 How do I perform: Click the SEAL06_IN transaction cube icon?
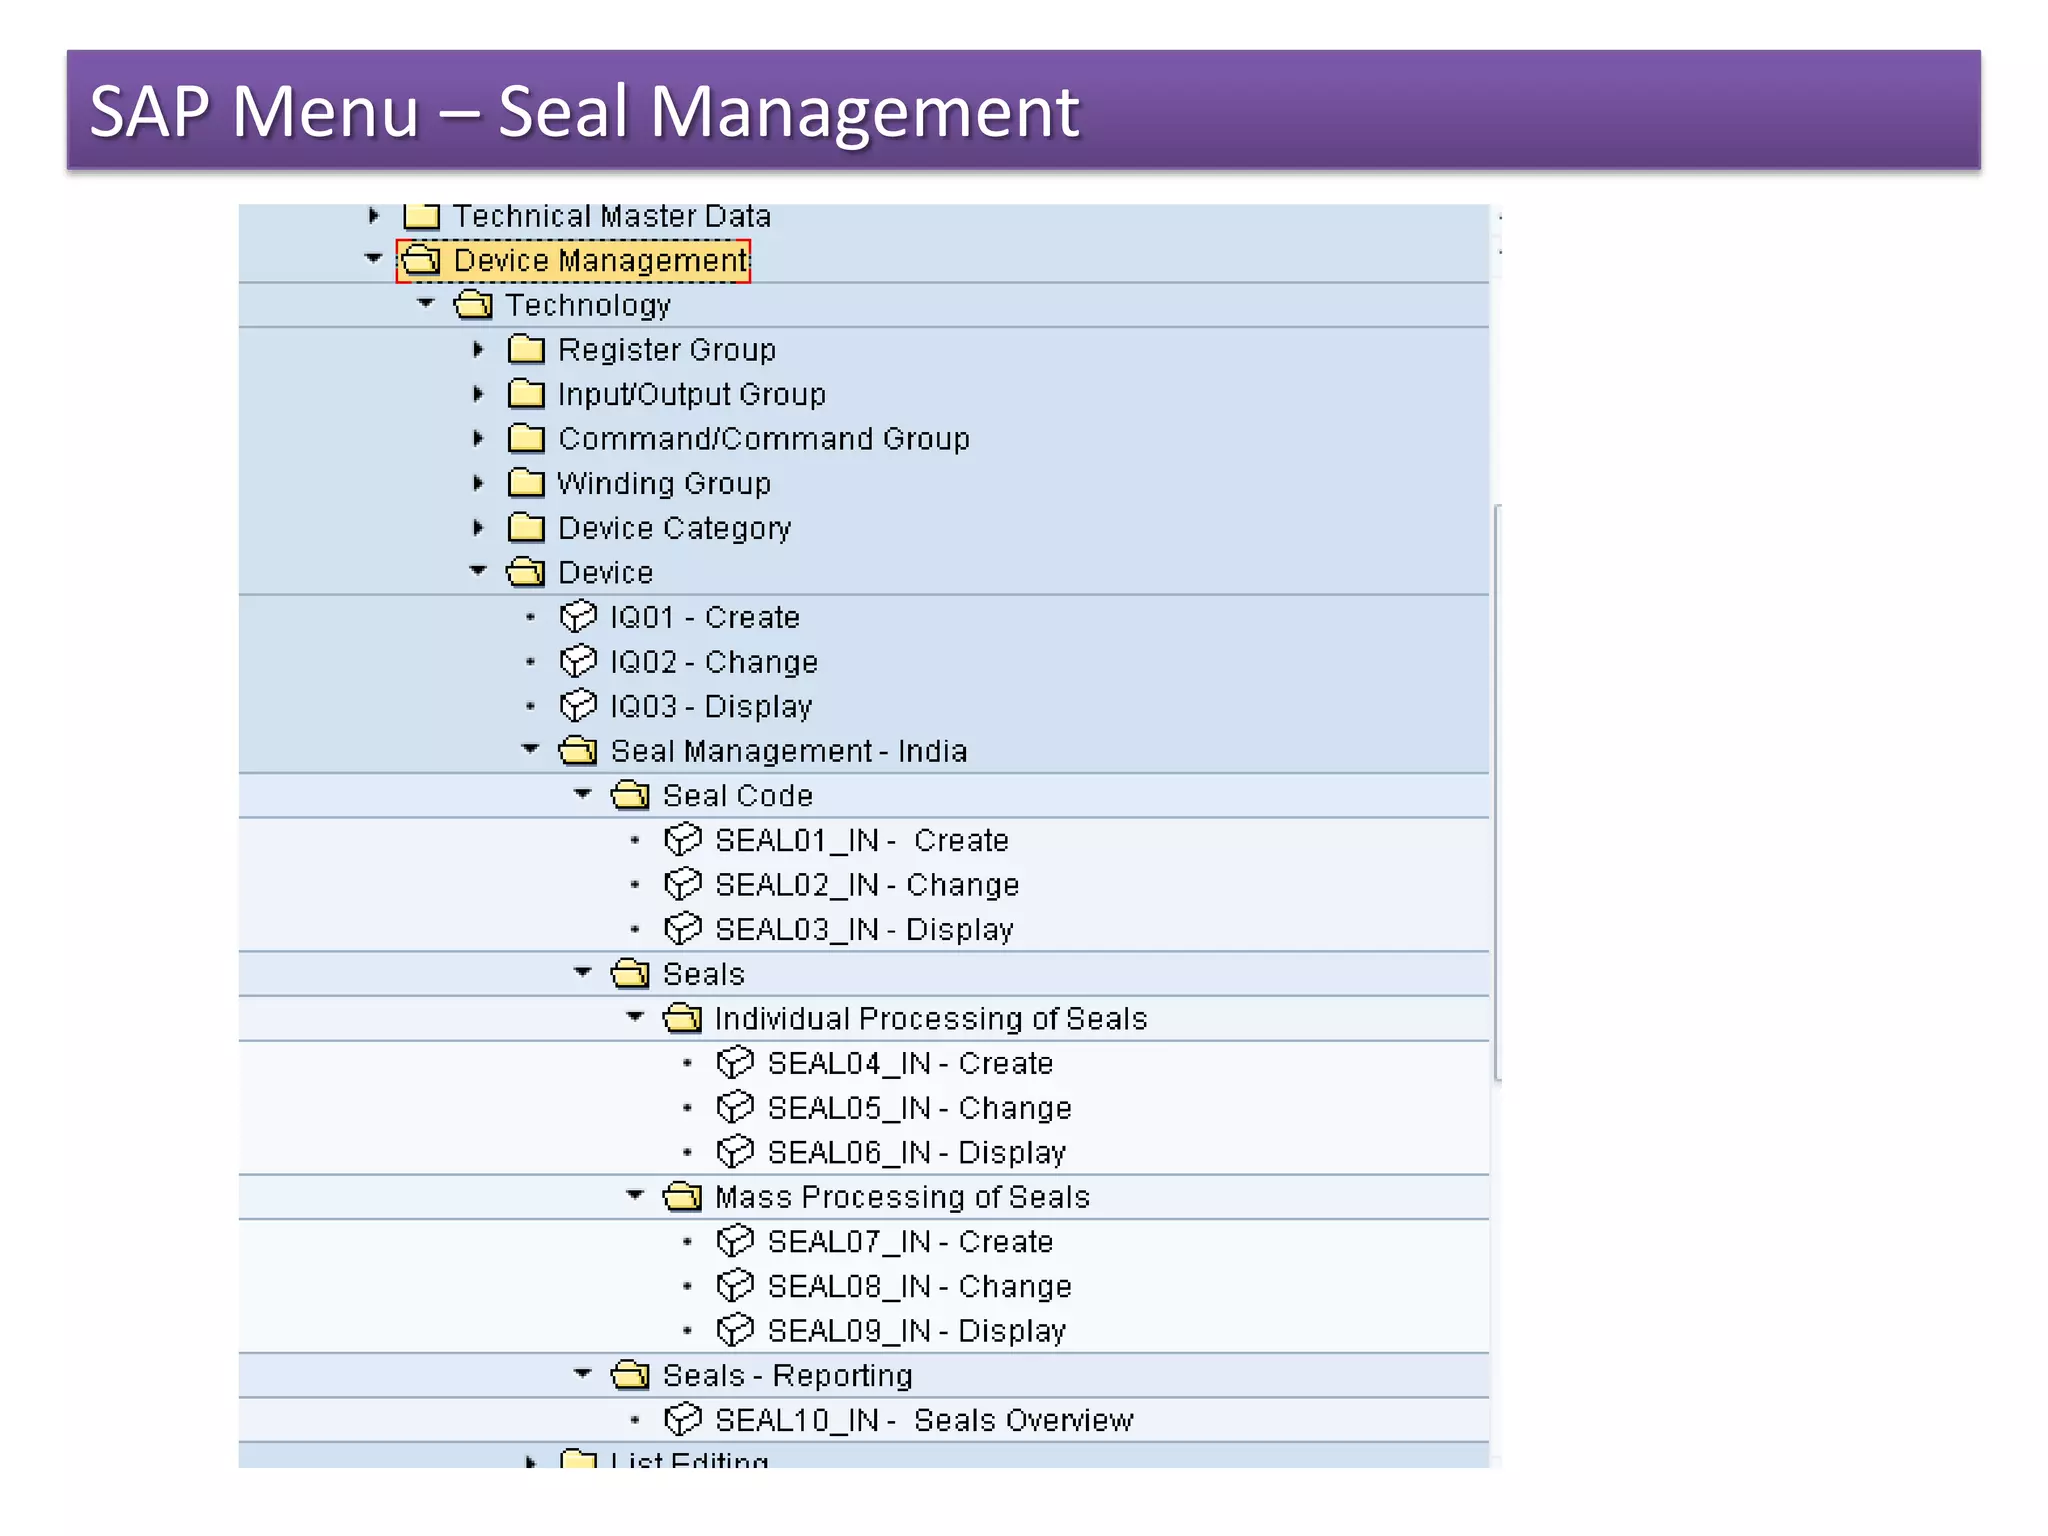click(735, 1152)
